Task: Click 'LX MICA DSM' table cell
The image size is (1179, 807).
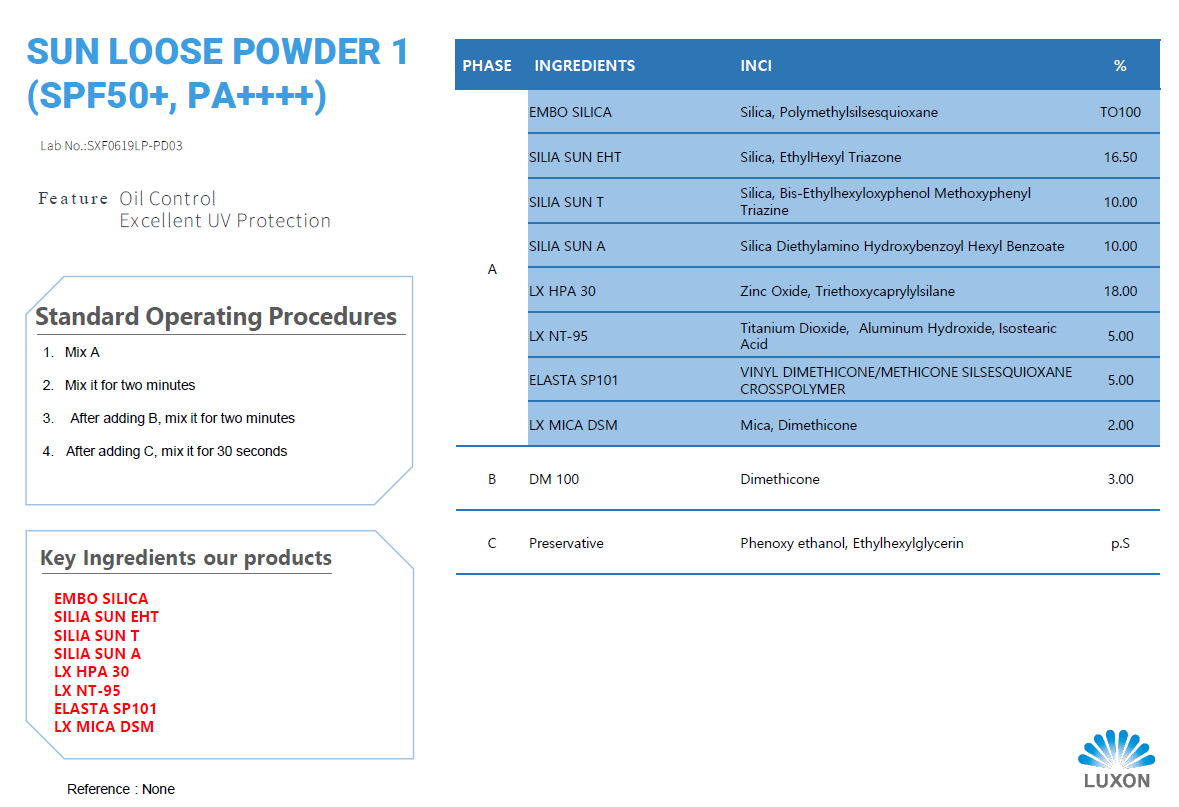Action: [573, 425]
